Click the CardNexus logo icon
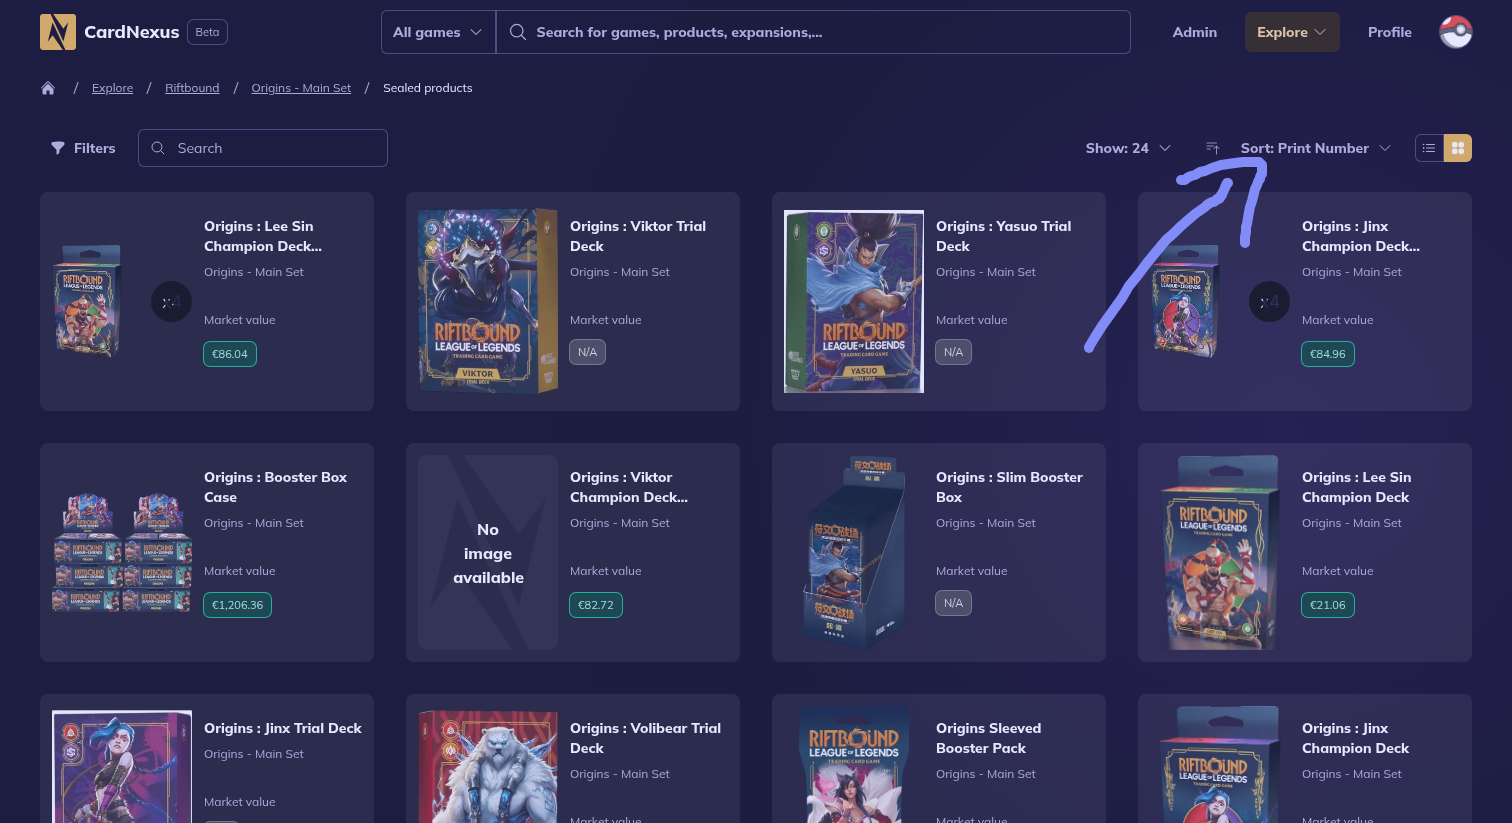 (x=58, y=32)
